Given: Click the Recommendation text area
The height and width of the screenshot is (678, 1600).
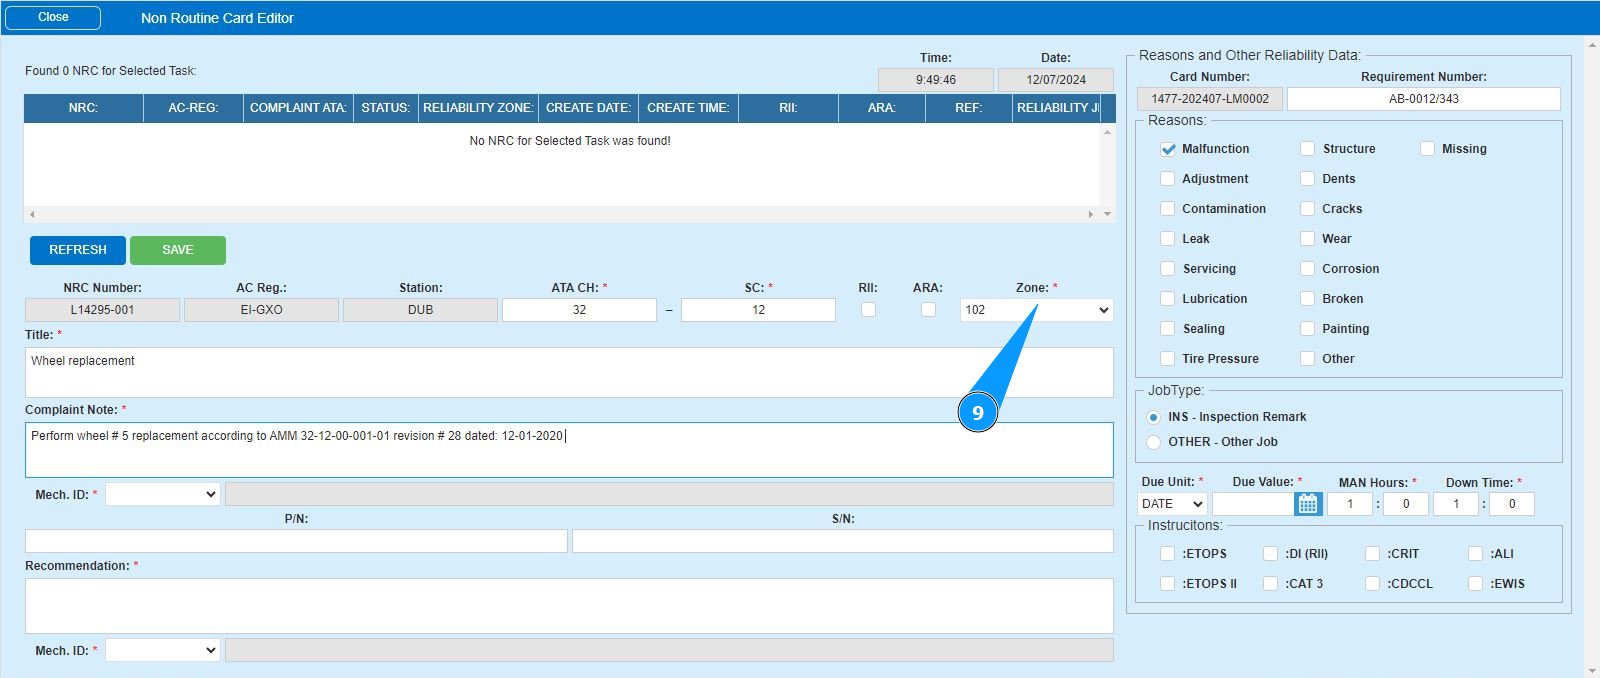Looking at the screenshot, I should click(x=568, y=605).
